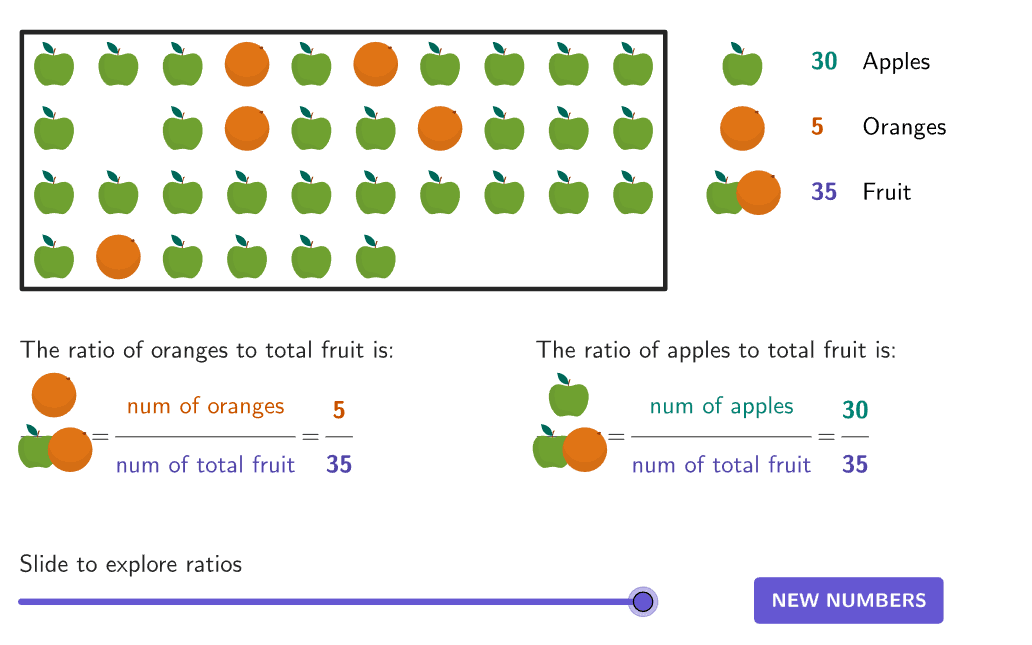Click the top-left apple in the fruit box

(x=54, y=65)
